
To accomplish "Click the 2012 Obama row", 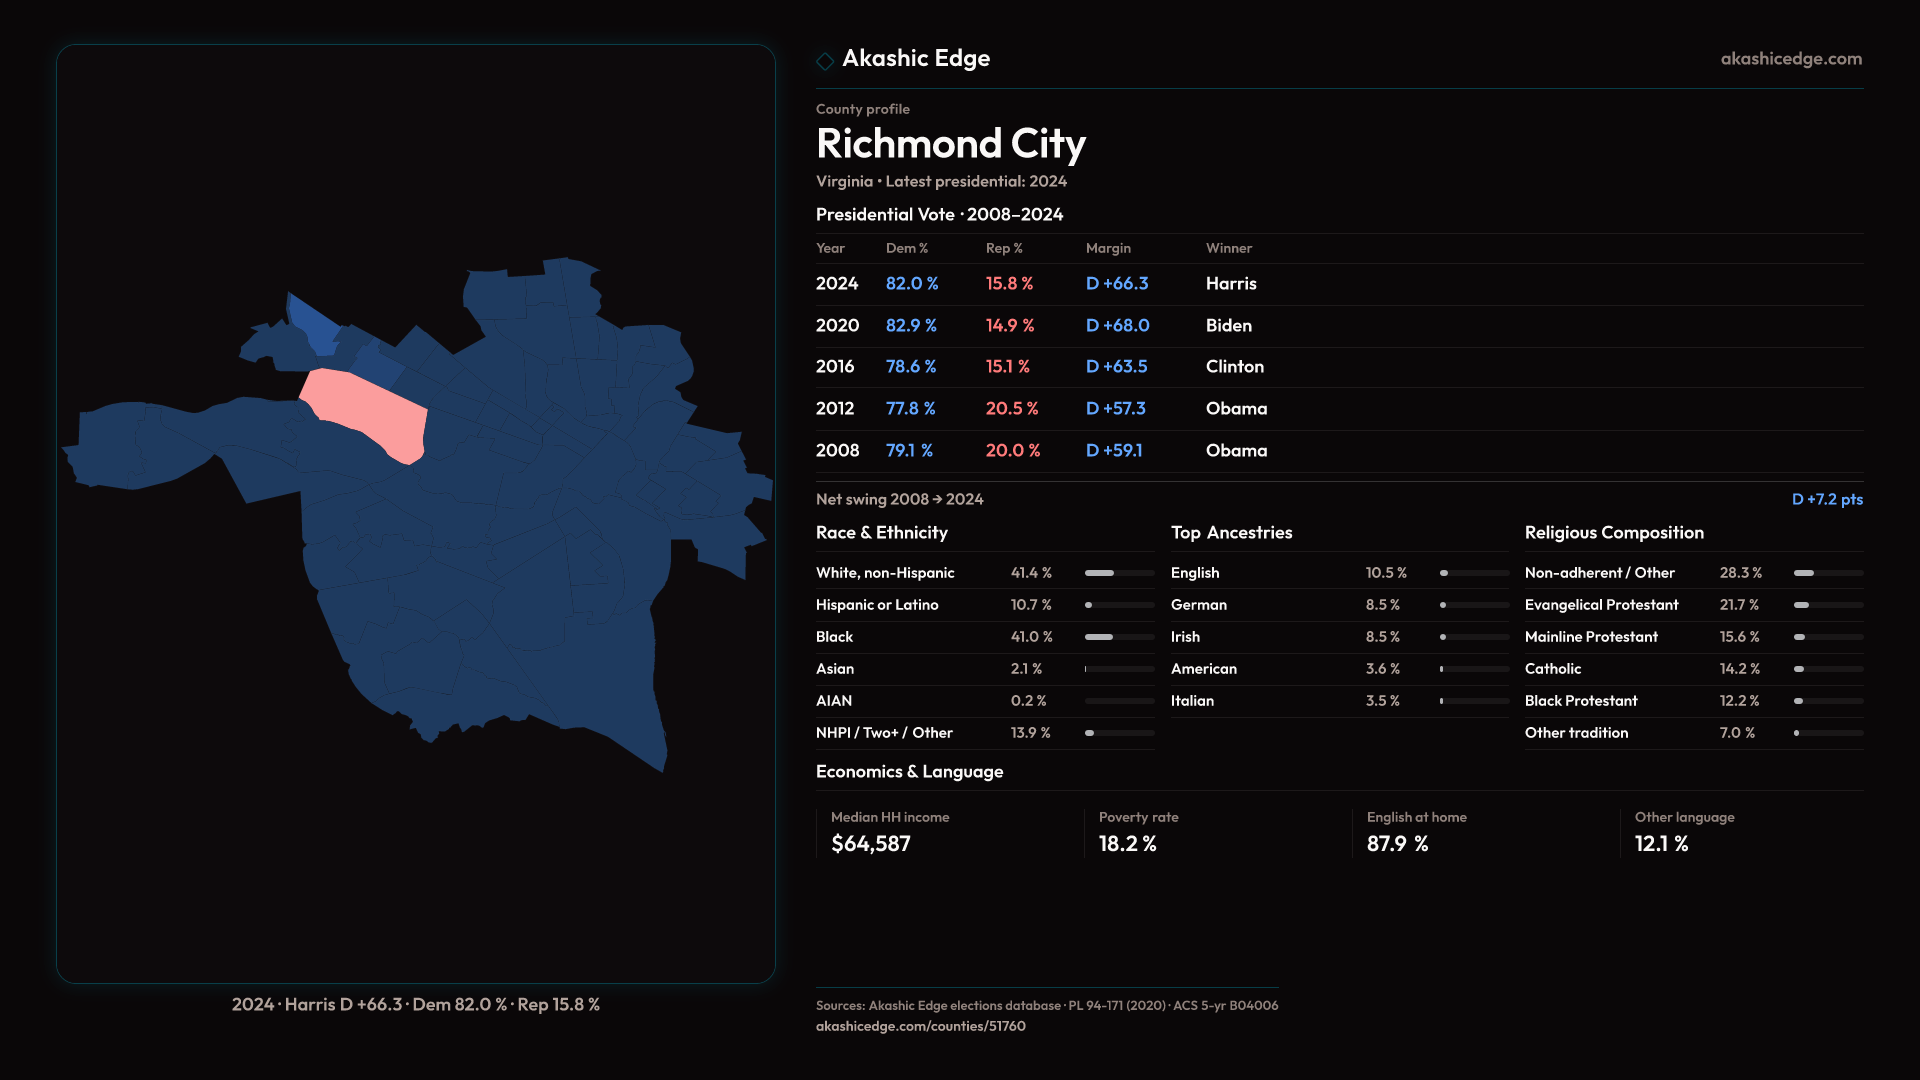I will click(1236, 409).
